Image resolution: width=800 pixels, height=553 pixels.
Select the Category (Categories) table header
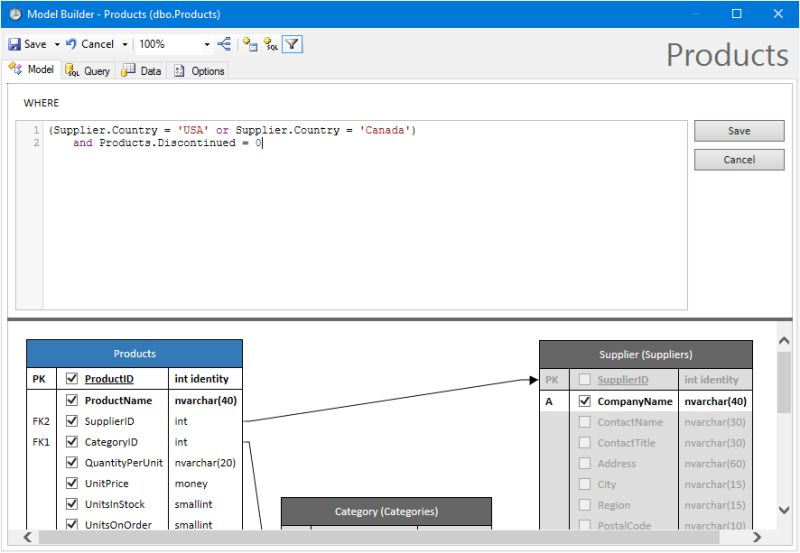pos(386,511)
